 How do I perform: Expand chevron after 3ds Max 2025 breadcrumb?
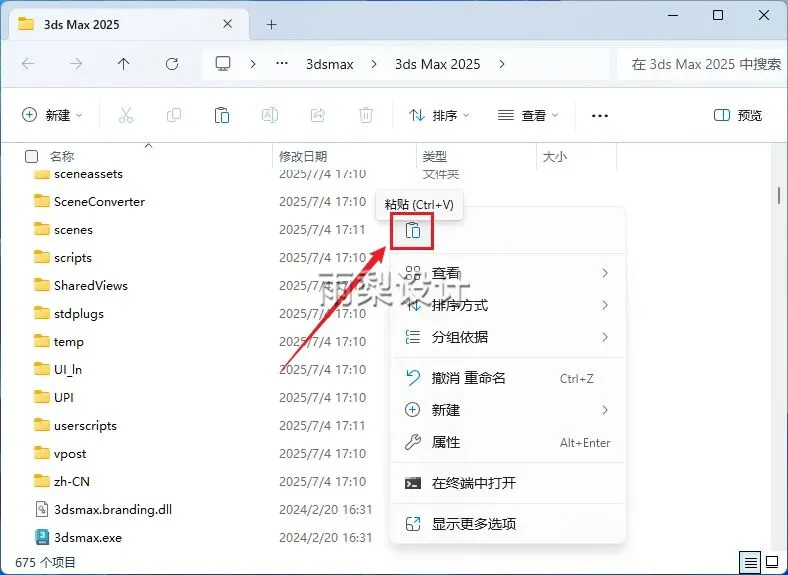pos(502,64)
